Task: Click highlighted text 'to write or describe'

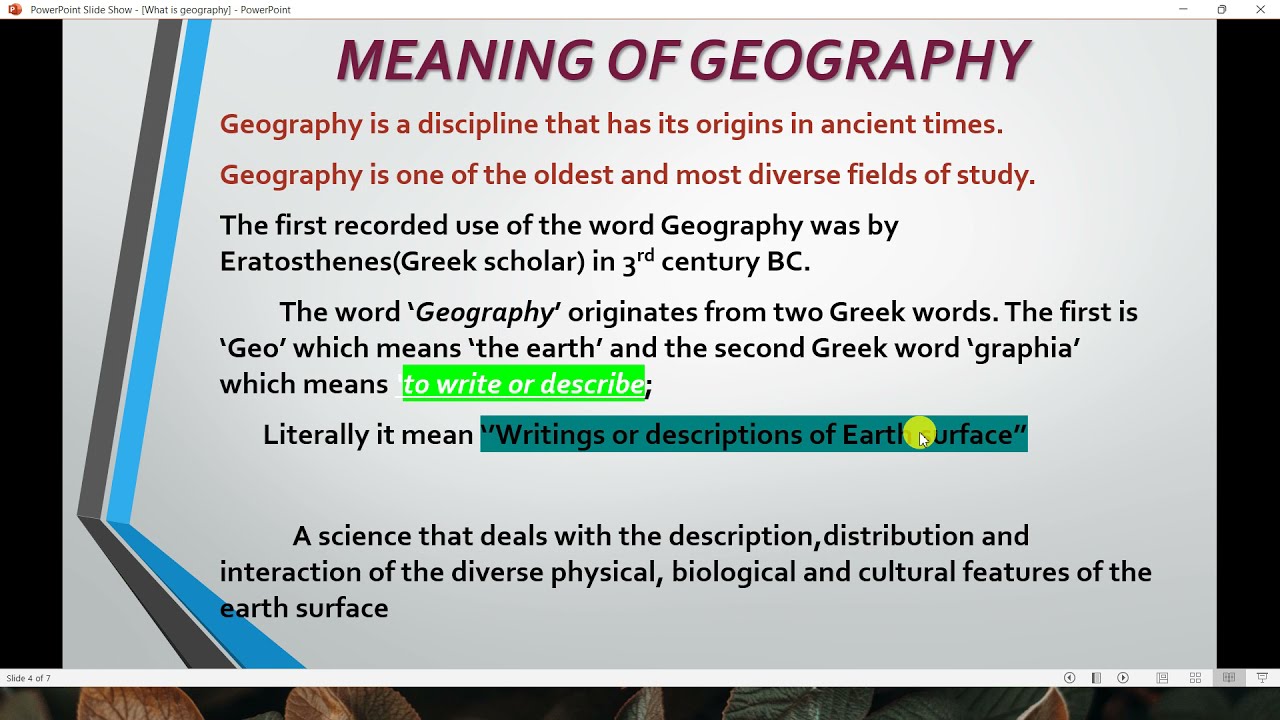Action: click(523, 384)
